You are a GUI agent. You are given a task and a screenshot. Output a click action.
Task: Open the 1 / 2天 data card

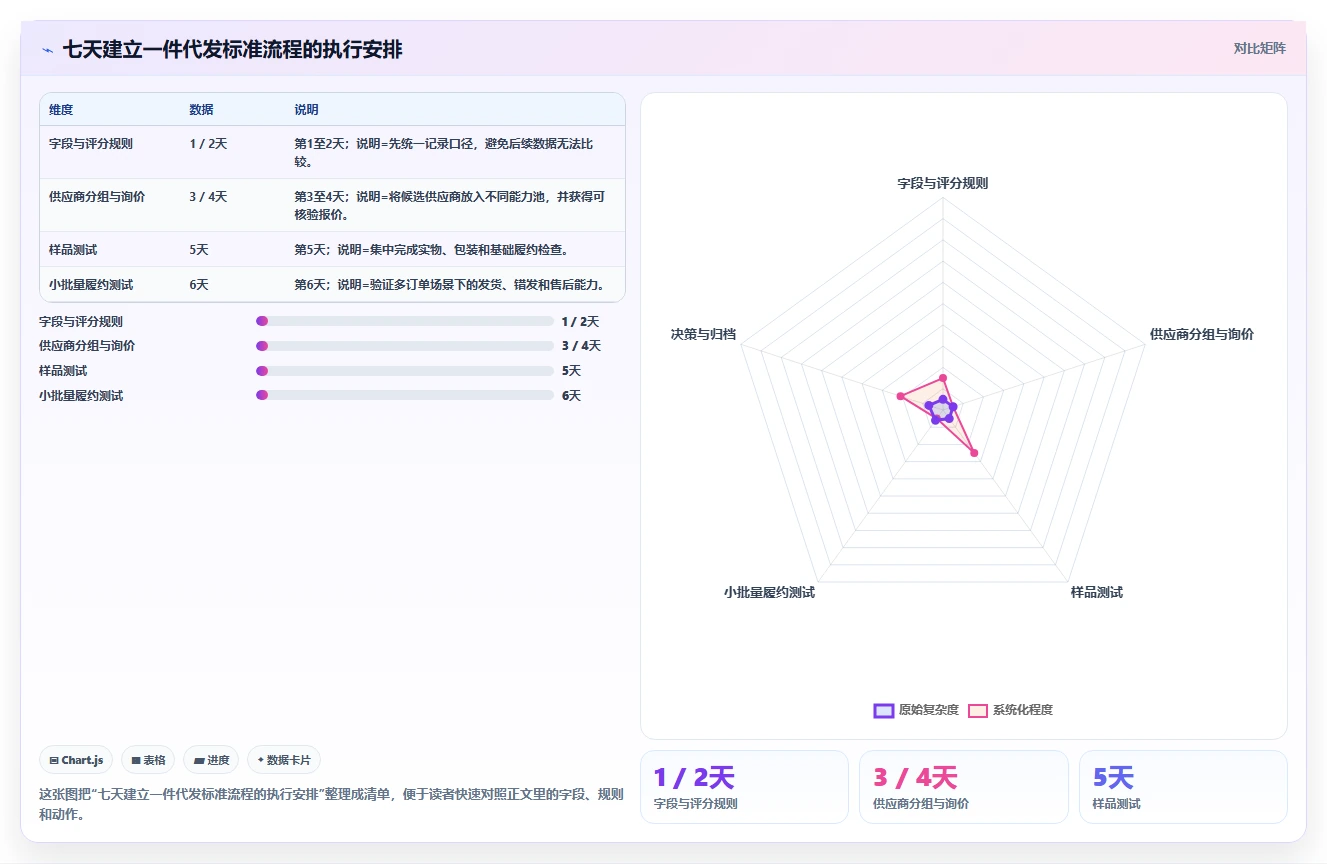[744, 787]
